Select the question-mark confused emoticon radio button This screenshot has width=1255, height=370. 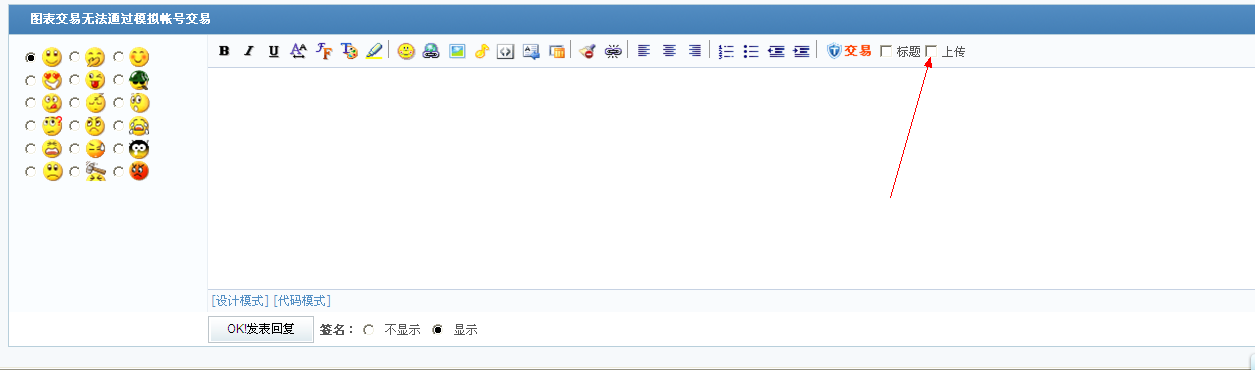click(30, 126)
